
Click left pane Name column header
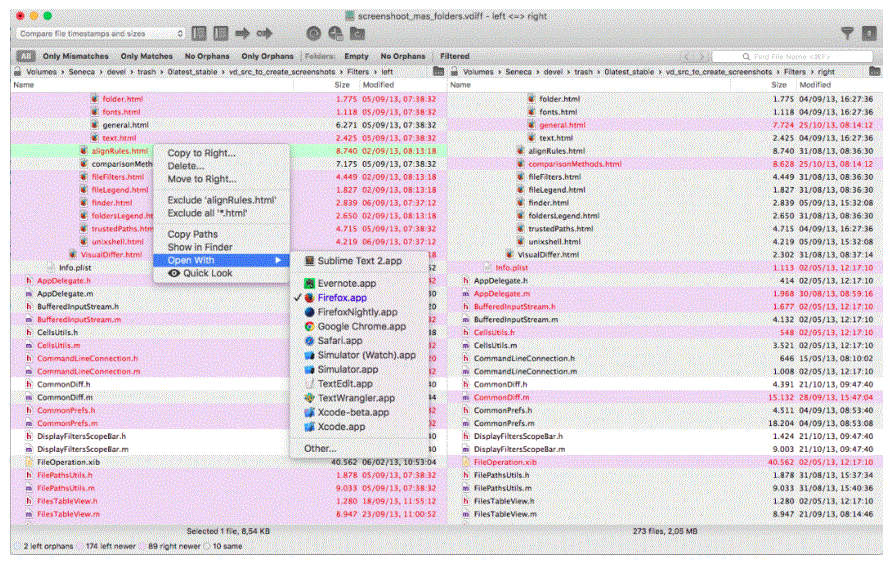pyautogui.click(x=152, y=85)
